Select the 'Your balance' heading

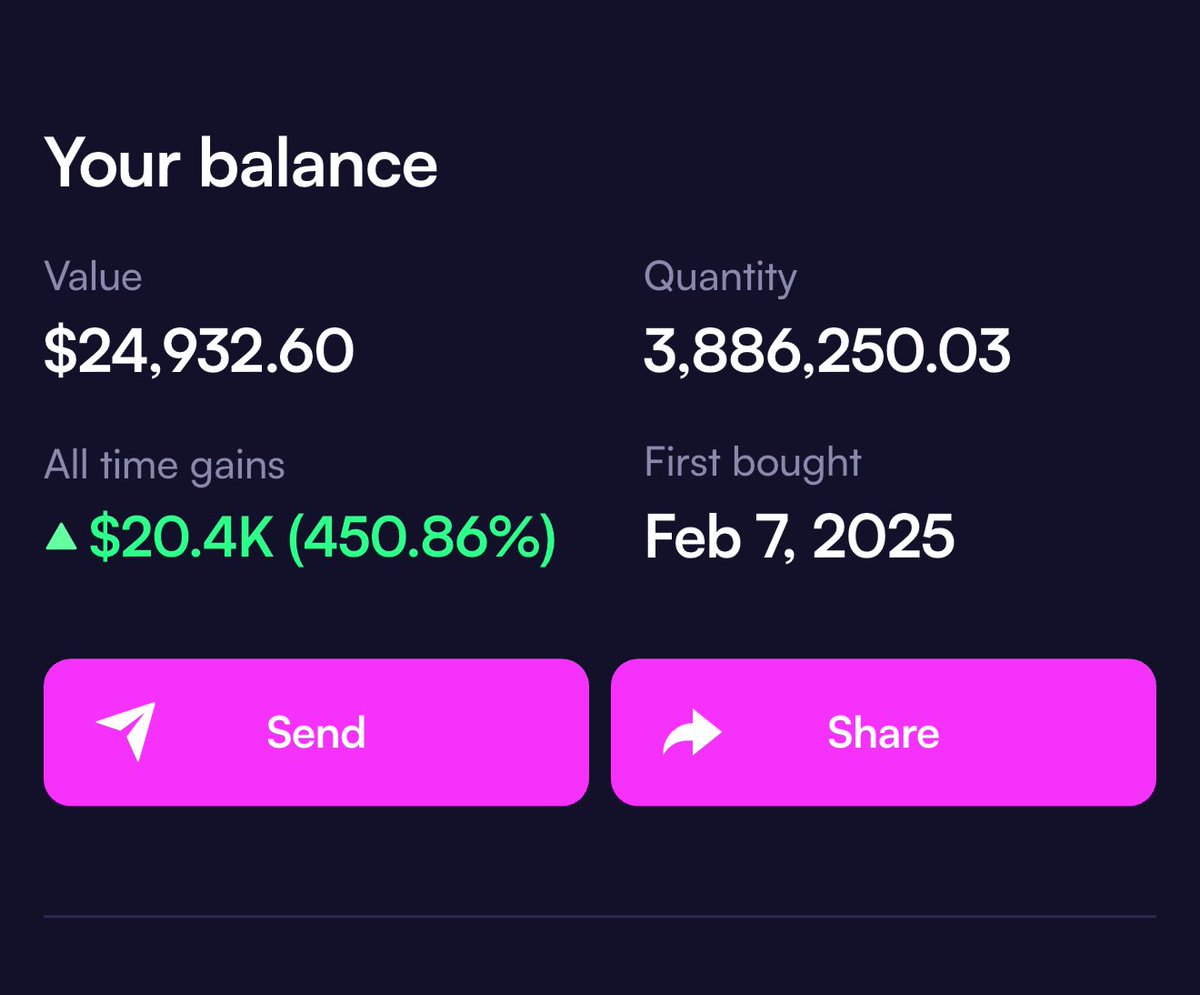(x=241, y=163)
